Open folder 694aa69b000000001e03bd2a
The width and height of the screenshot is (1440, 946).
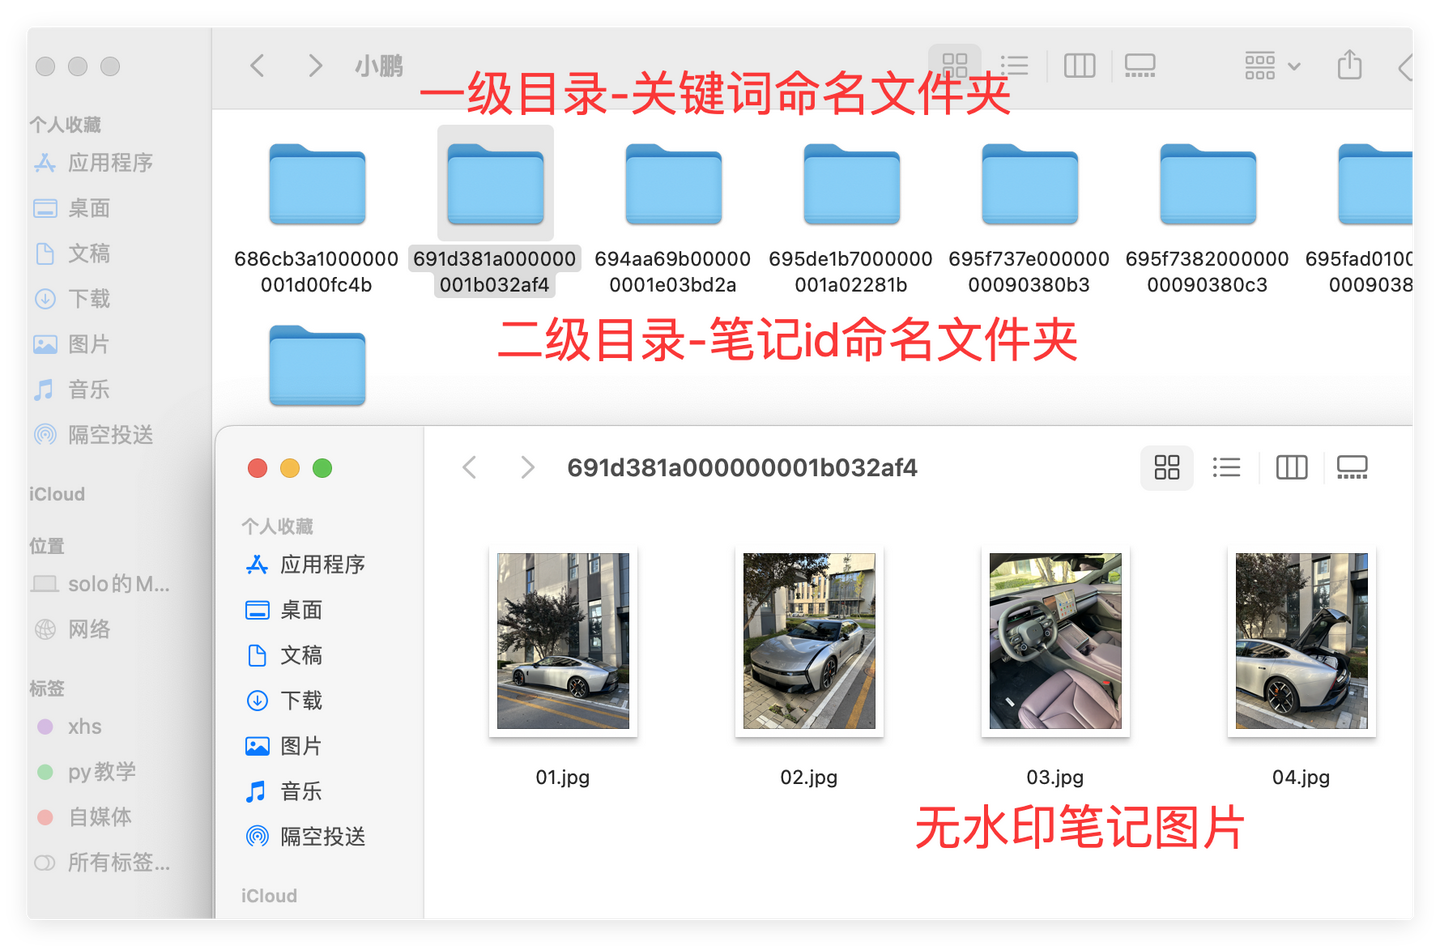[x=672, y=185]
